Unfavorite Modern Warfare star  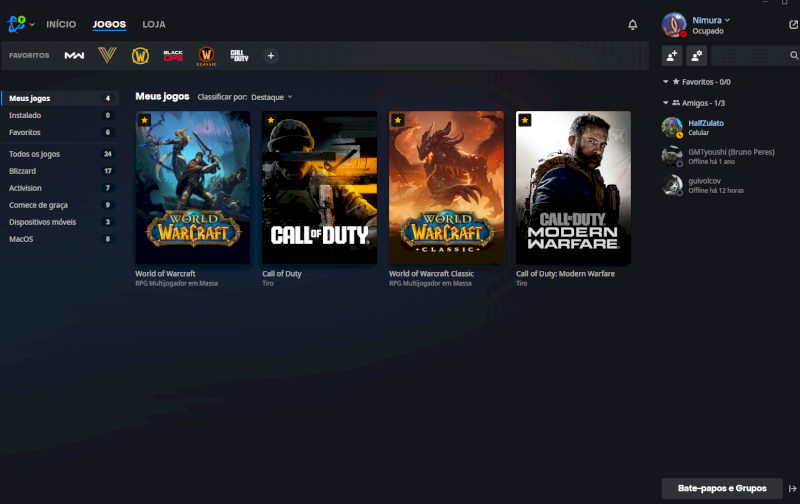coord(524,120)
